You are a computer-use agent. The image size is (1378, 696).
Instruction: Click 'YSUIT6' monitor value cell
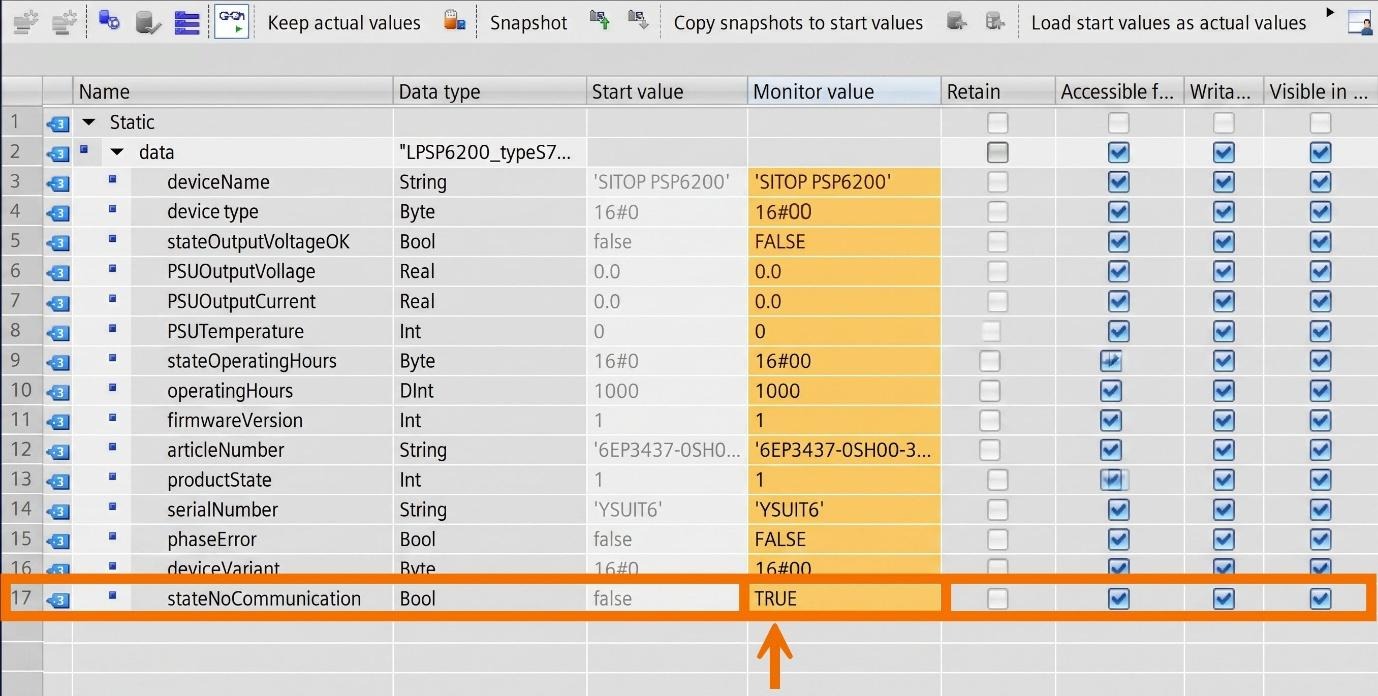click(844, 510)
